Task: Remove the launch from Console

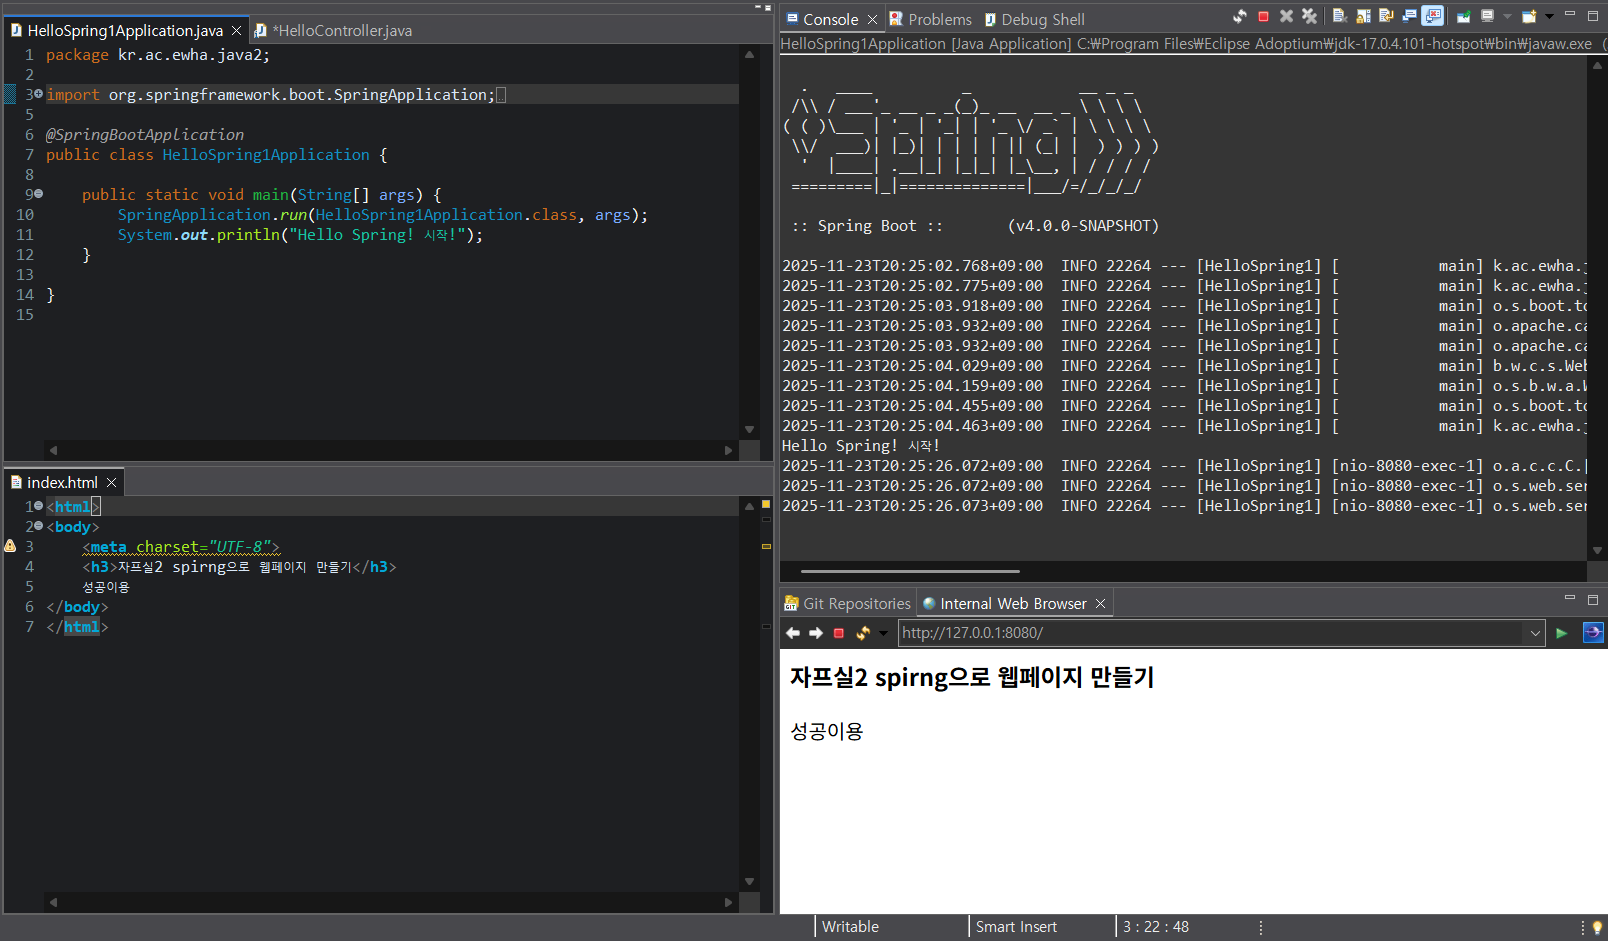Action: point(1286,16)
